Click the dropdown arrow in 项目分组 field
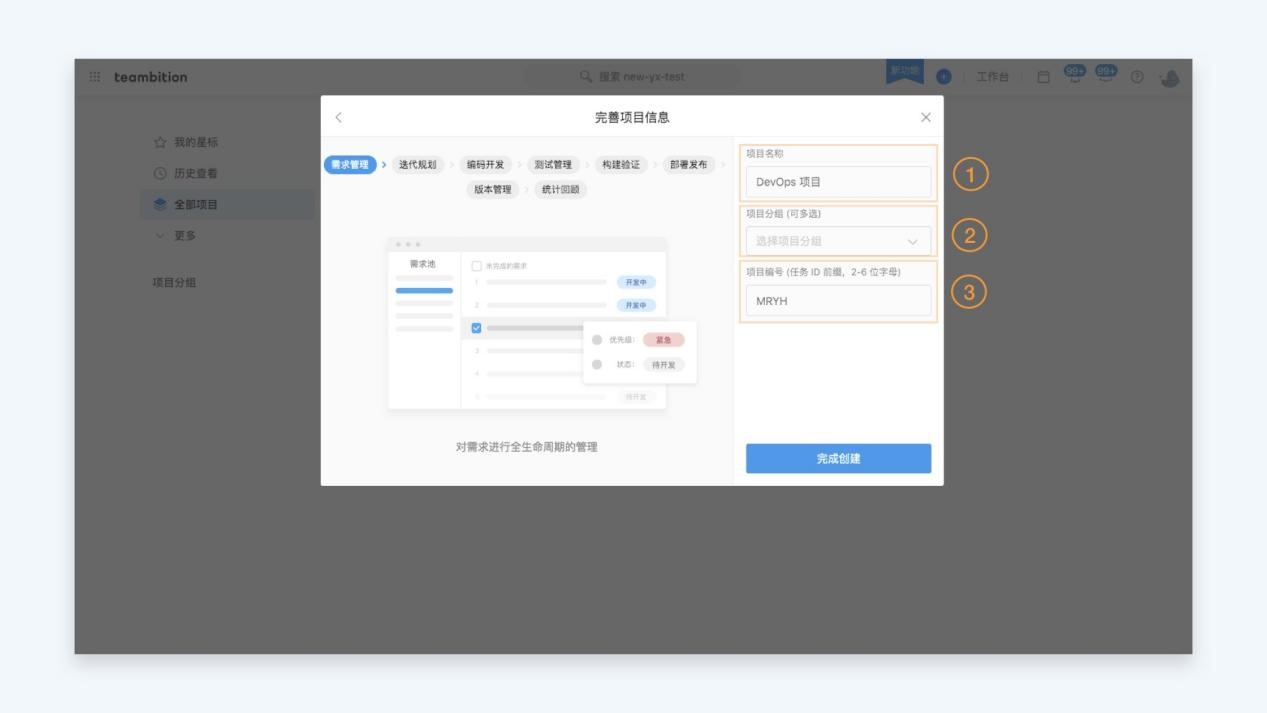 912,241
